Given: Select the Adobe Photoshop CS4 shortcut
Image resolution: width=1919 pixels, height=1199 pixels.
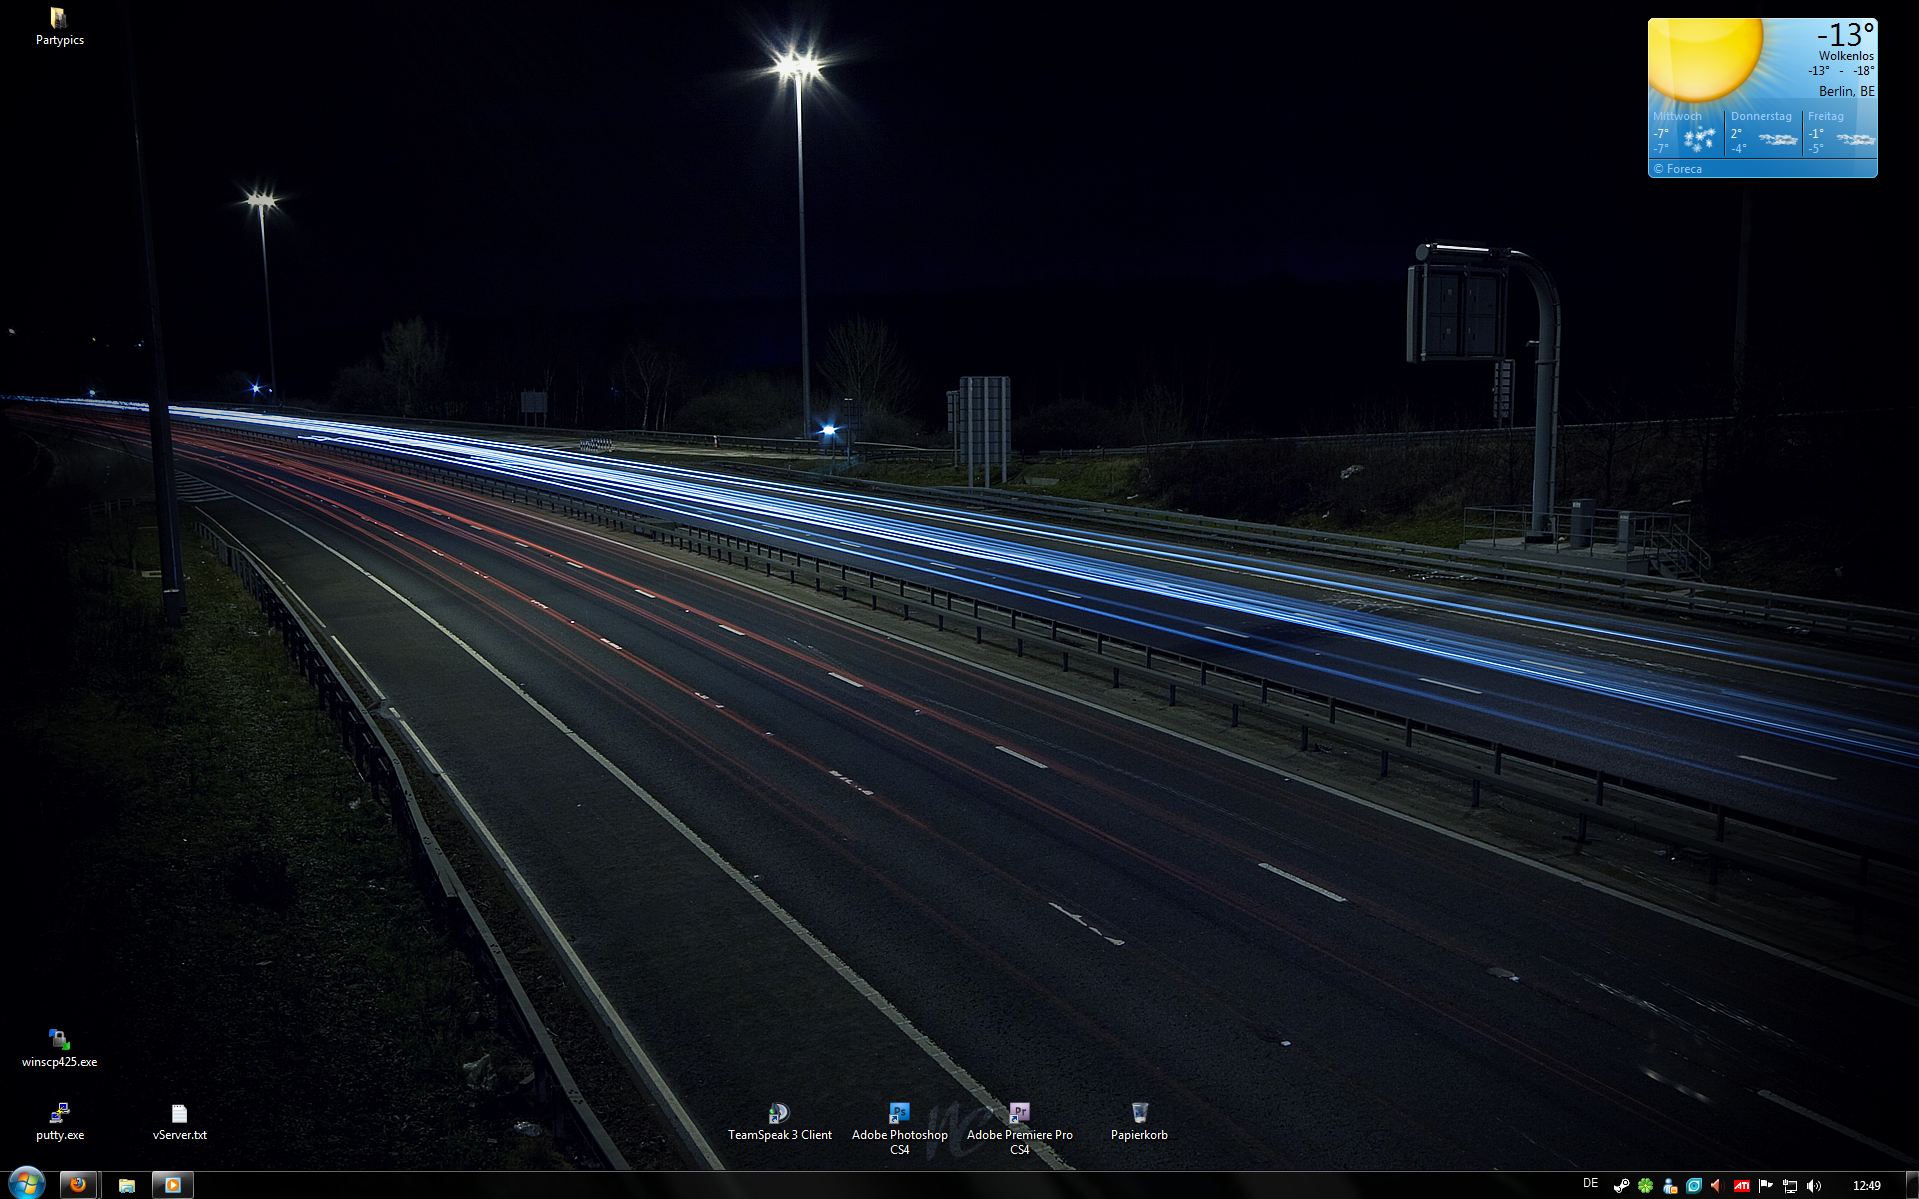Looking at the screenshot, I should [x=899, y=1114].
